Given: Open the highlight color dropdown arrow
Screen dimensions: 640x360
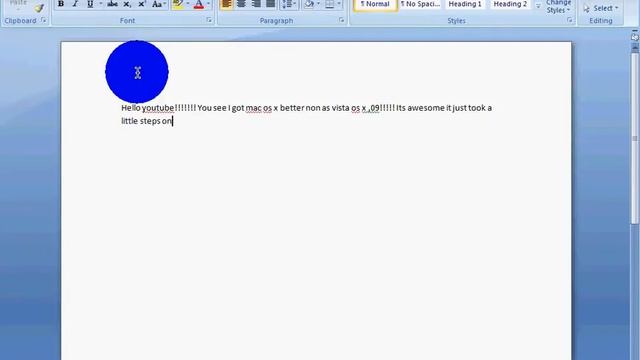Looking at the screenshot, I should (x=187, y=4).
